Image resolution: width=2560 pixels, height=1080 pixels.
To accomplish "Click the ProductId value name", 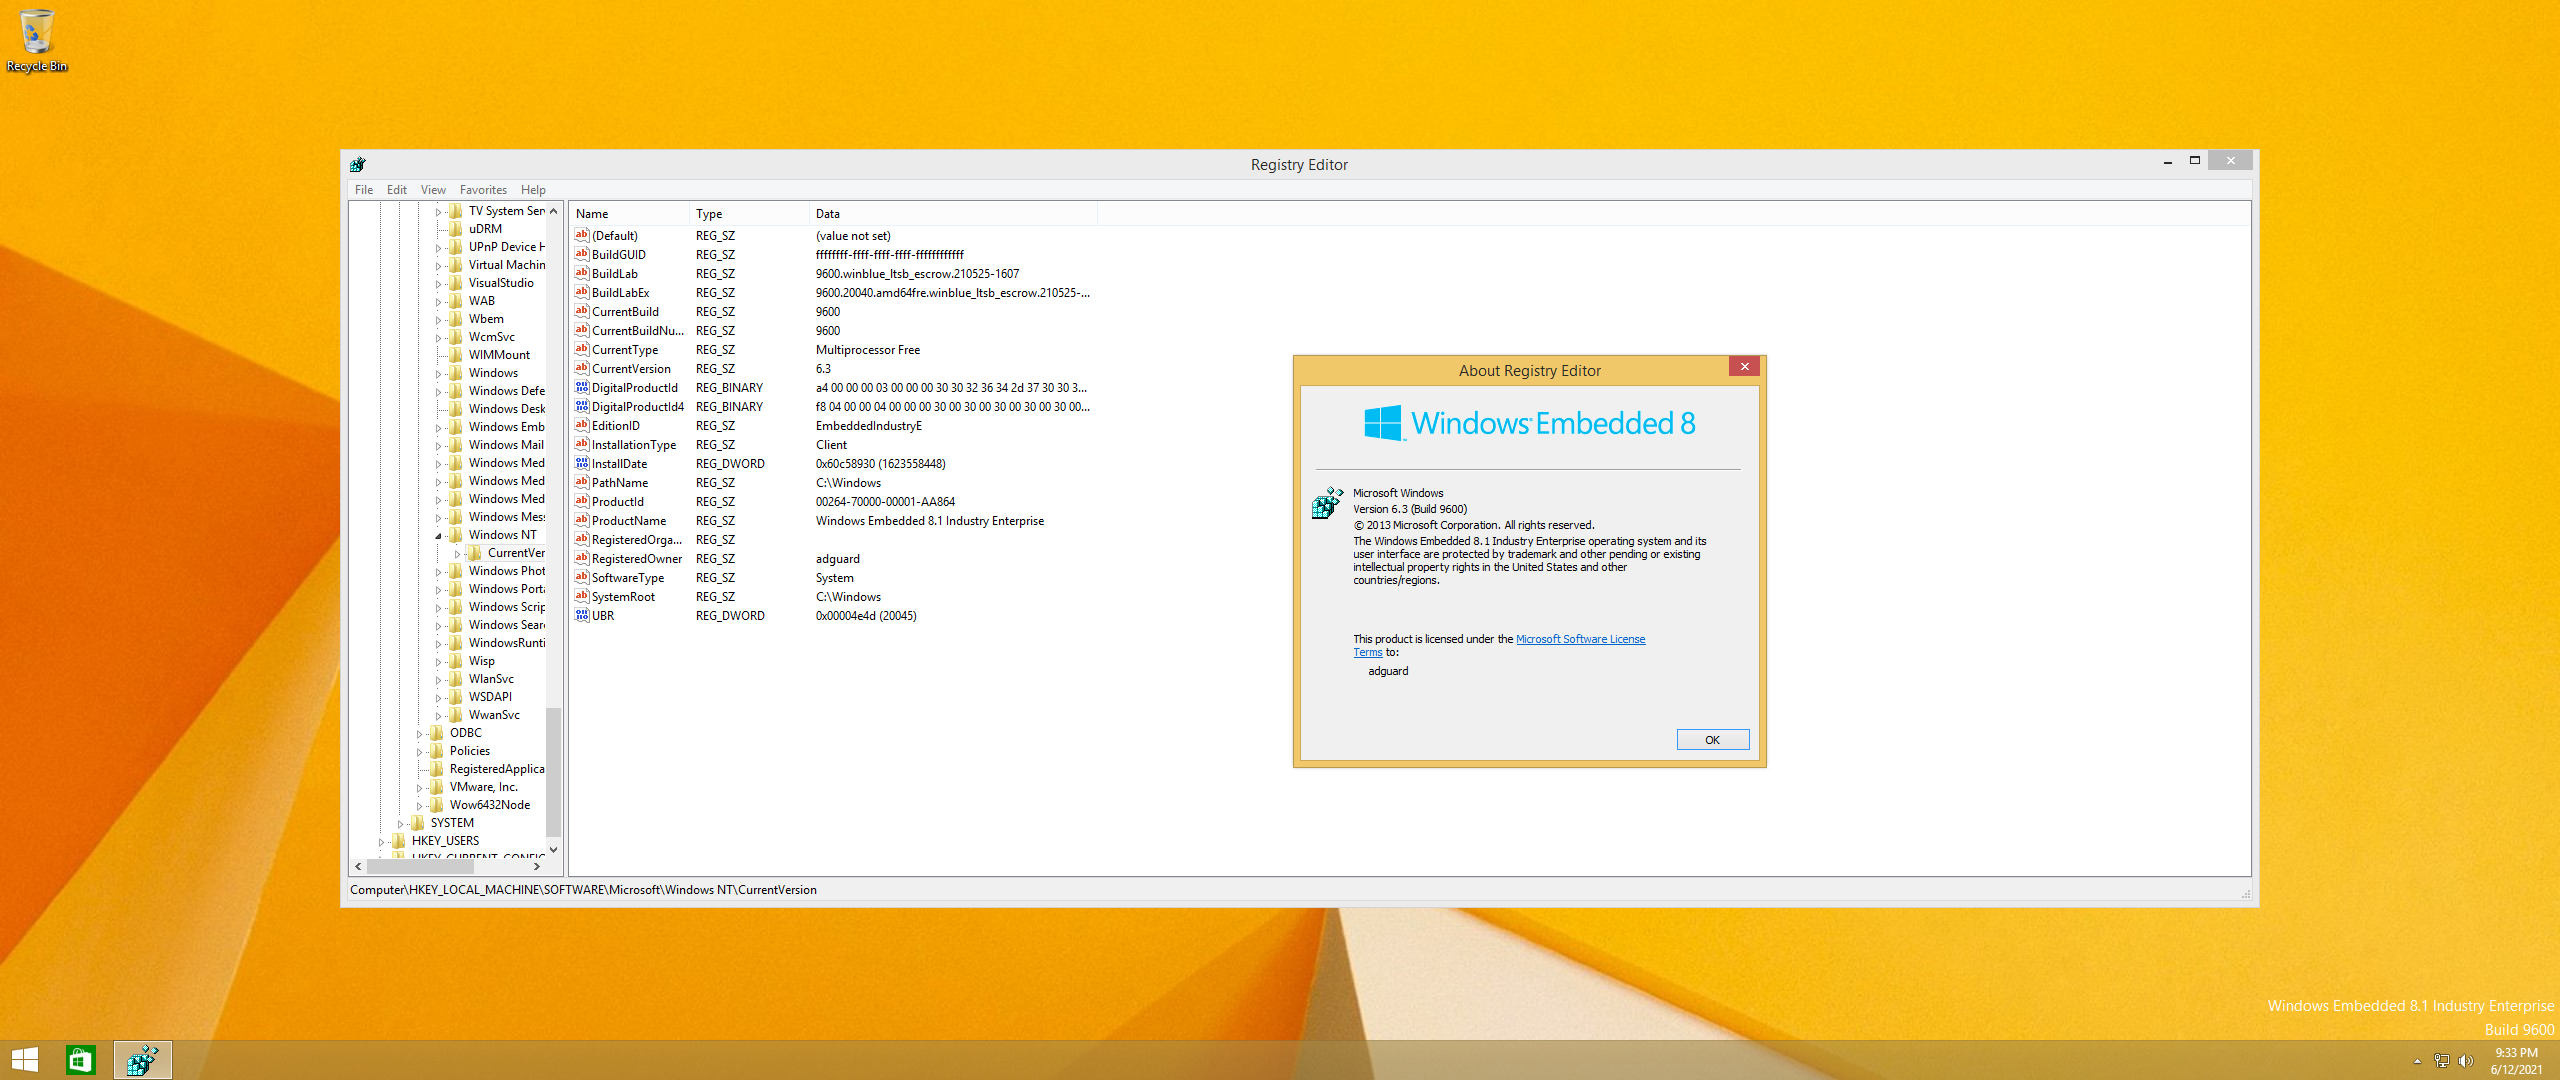I will (618, 502).
